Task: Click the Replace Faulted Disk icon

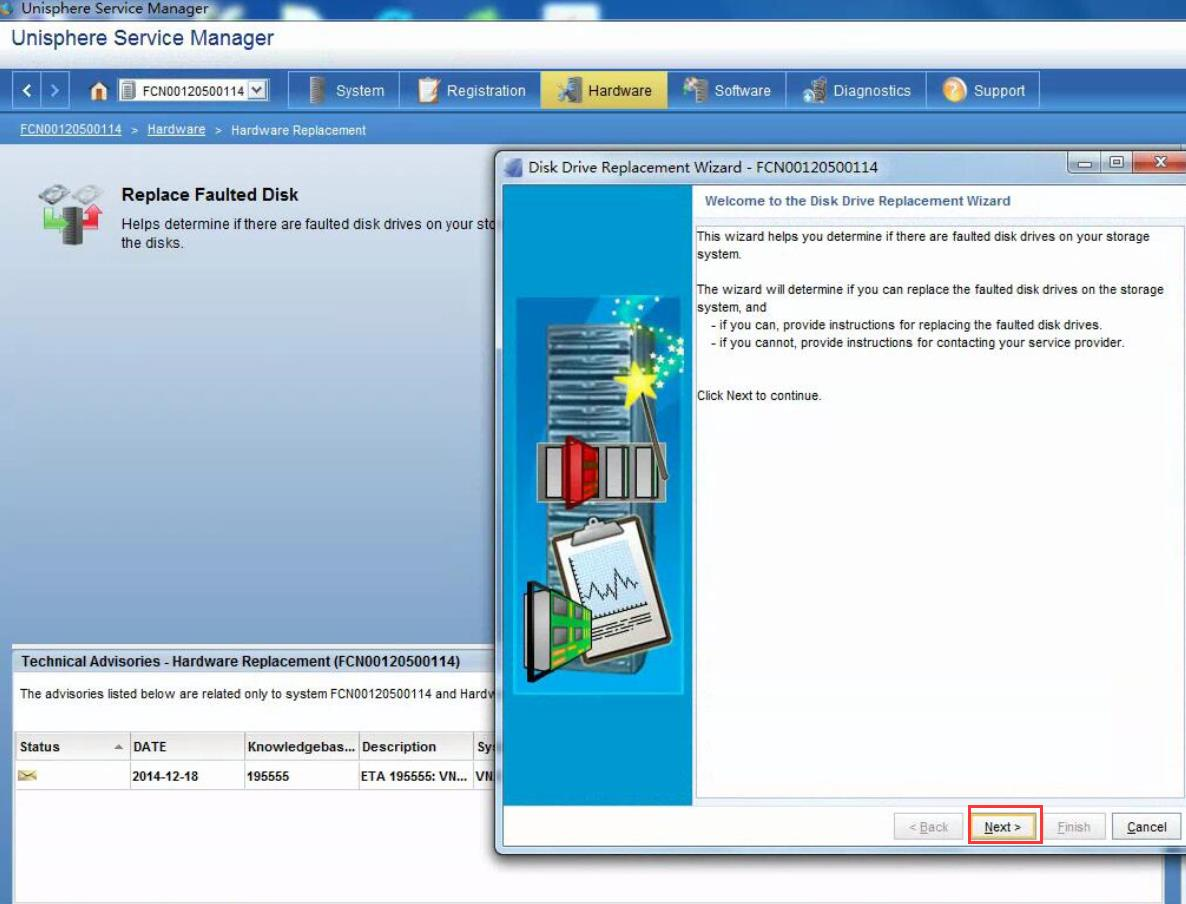Action: coord(70,214)
